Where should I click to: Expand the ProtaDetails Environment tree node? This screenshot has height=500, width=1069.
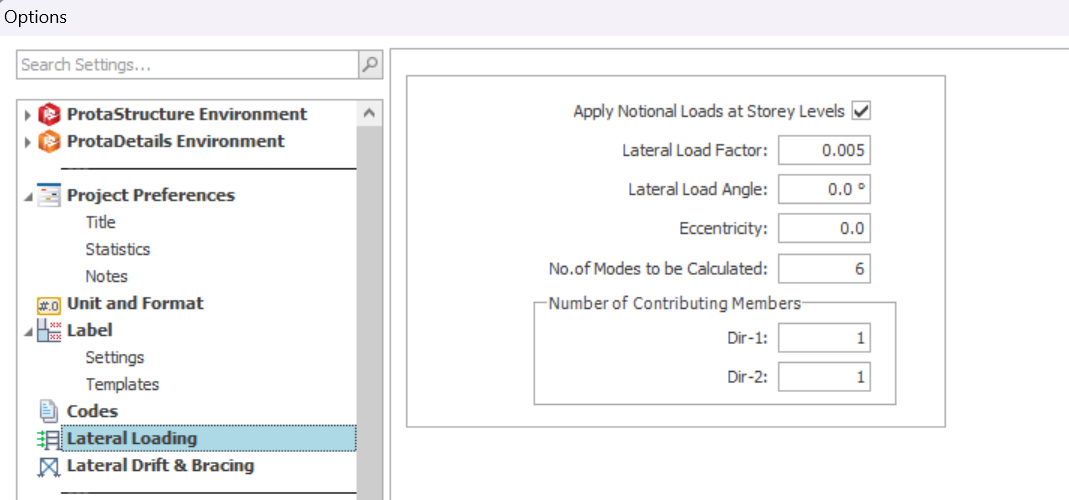[28, 143]
